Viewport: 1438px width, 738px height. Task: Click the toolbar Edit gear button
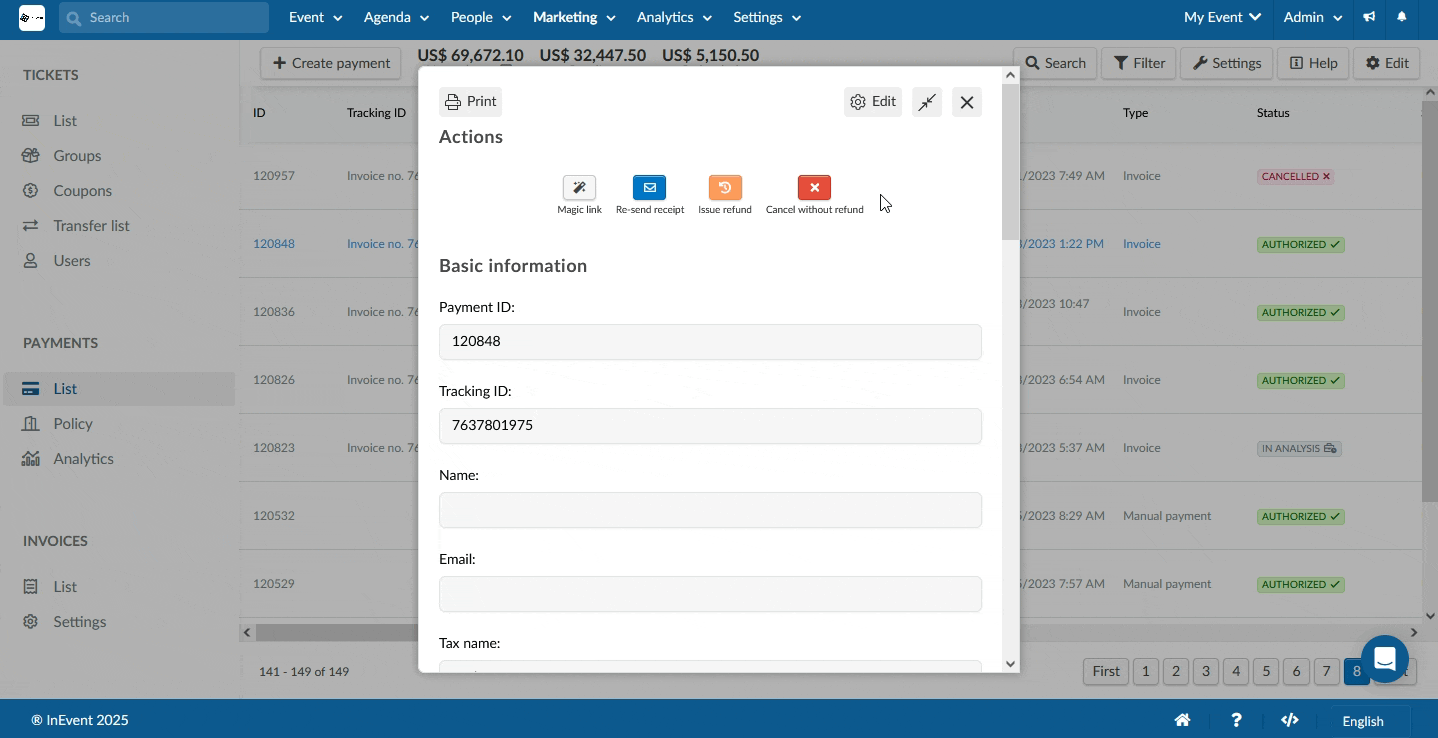click(1387, 63)
